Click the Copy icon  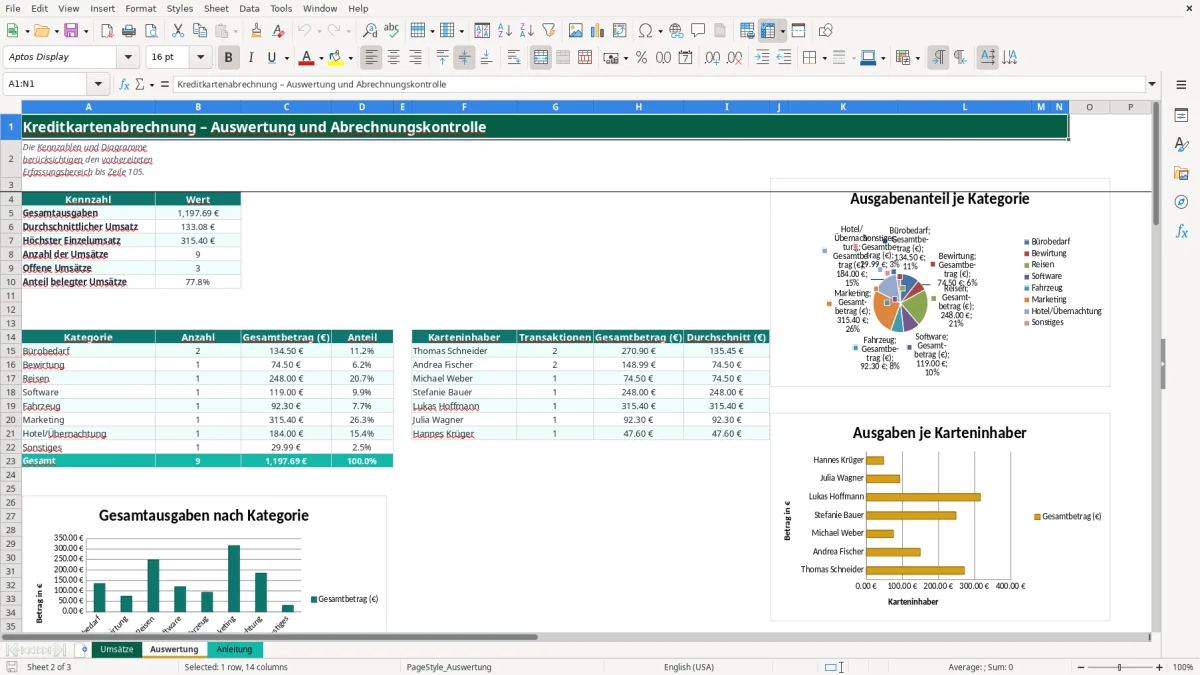click(201, 31)
